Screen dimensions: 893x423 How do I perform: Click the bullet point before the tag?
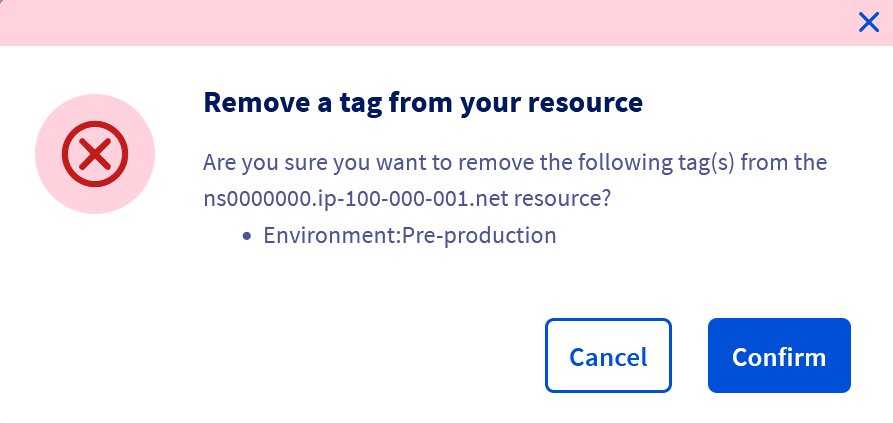[247, 237]
